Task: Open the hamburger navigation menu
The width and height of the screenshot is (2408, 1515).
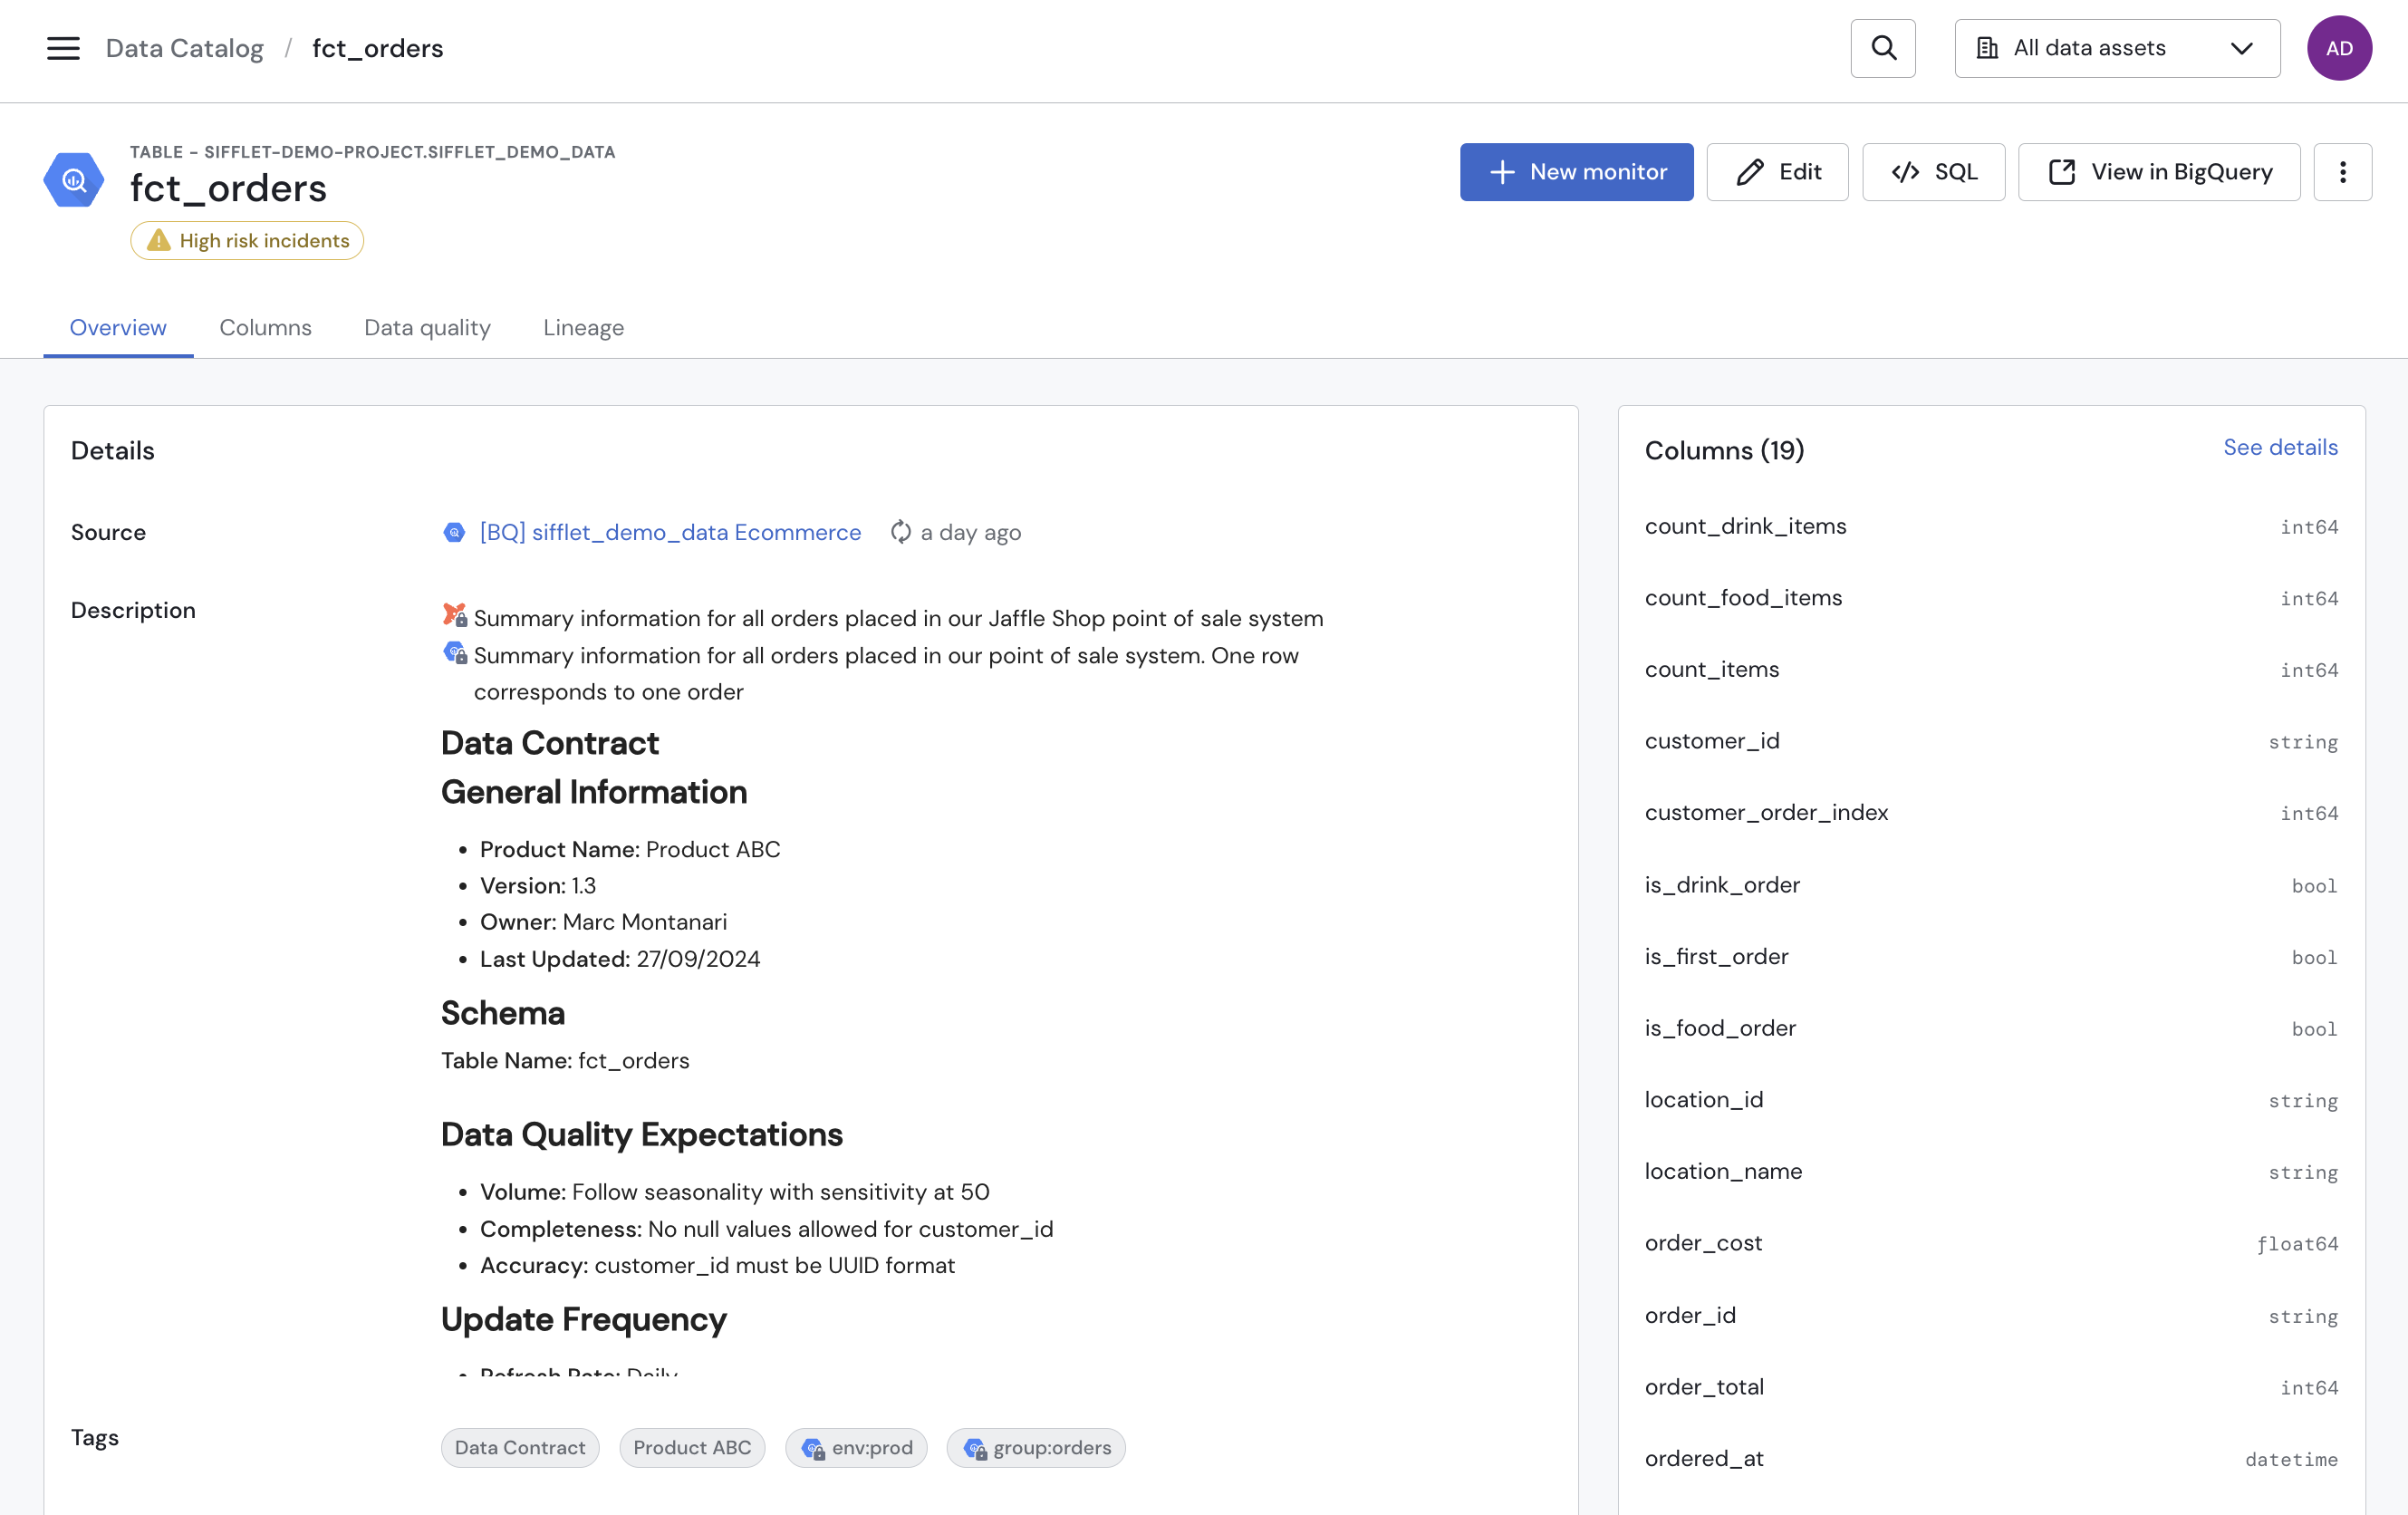Action: click(x=63, y=48)
